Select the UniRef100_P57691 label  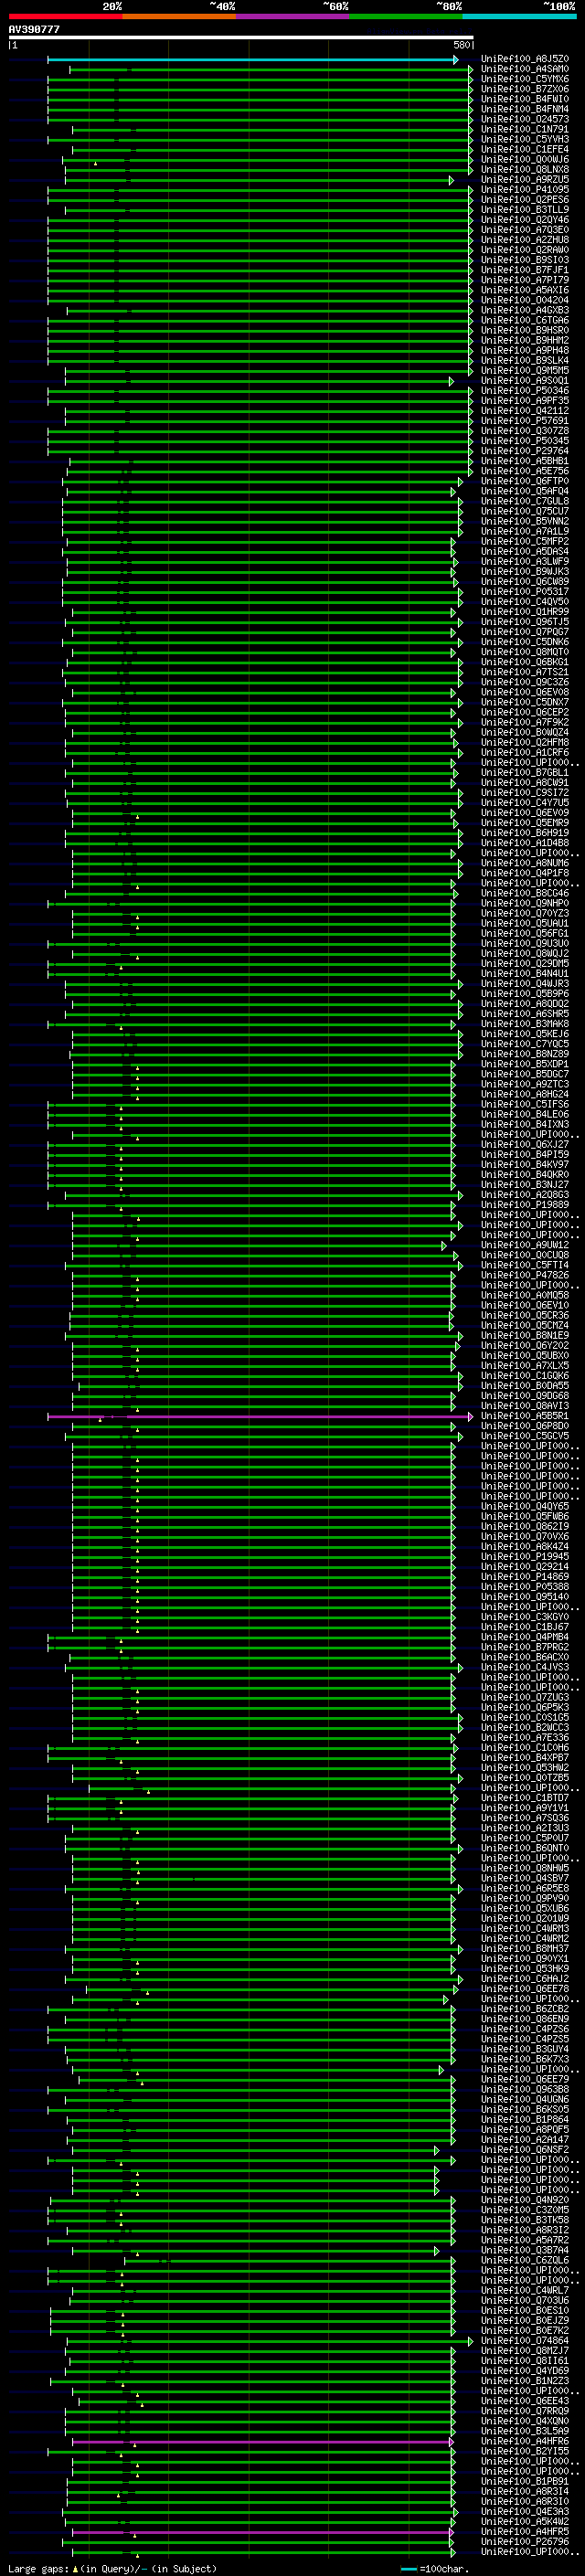pos(525,421)
